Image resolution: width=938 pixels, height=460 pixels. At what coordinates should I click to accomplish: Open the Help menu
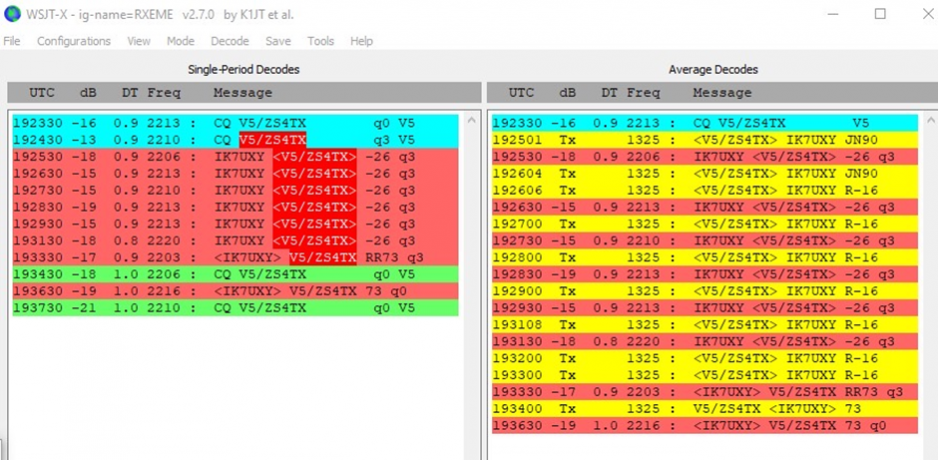pyautogui.click(x=362, y=41)
